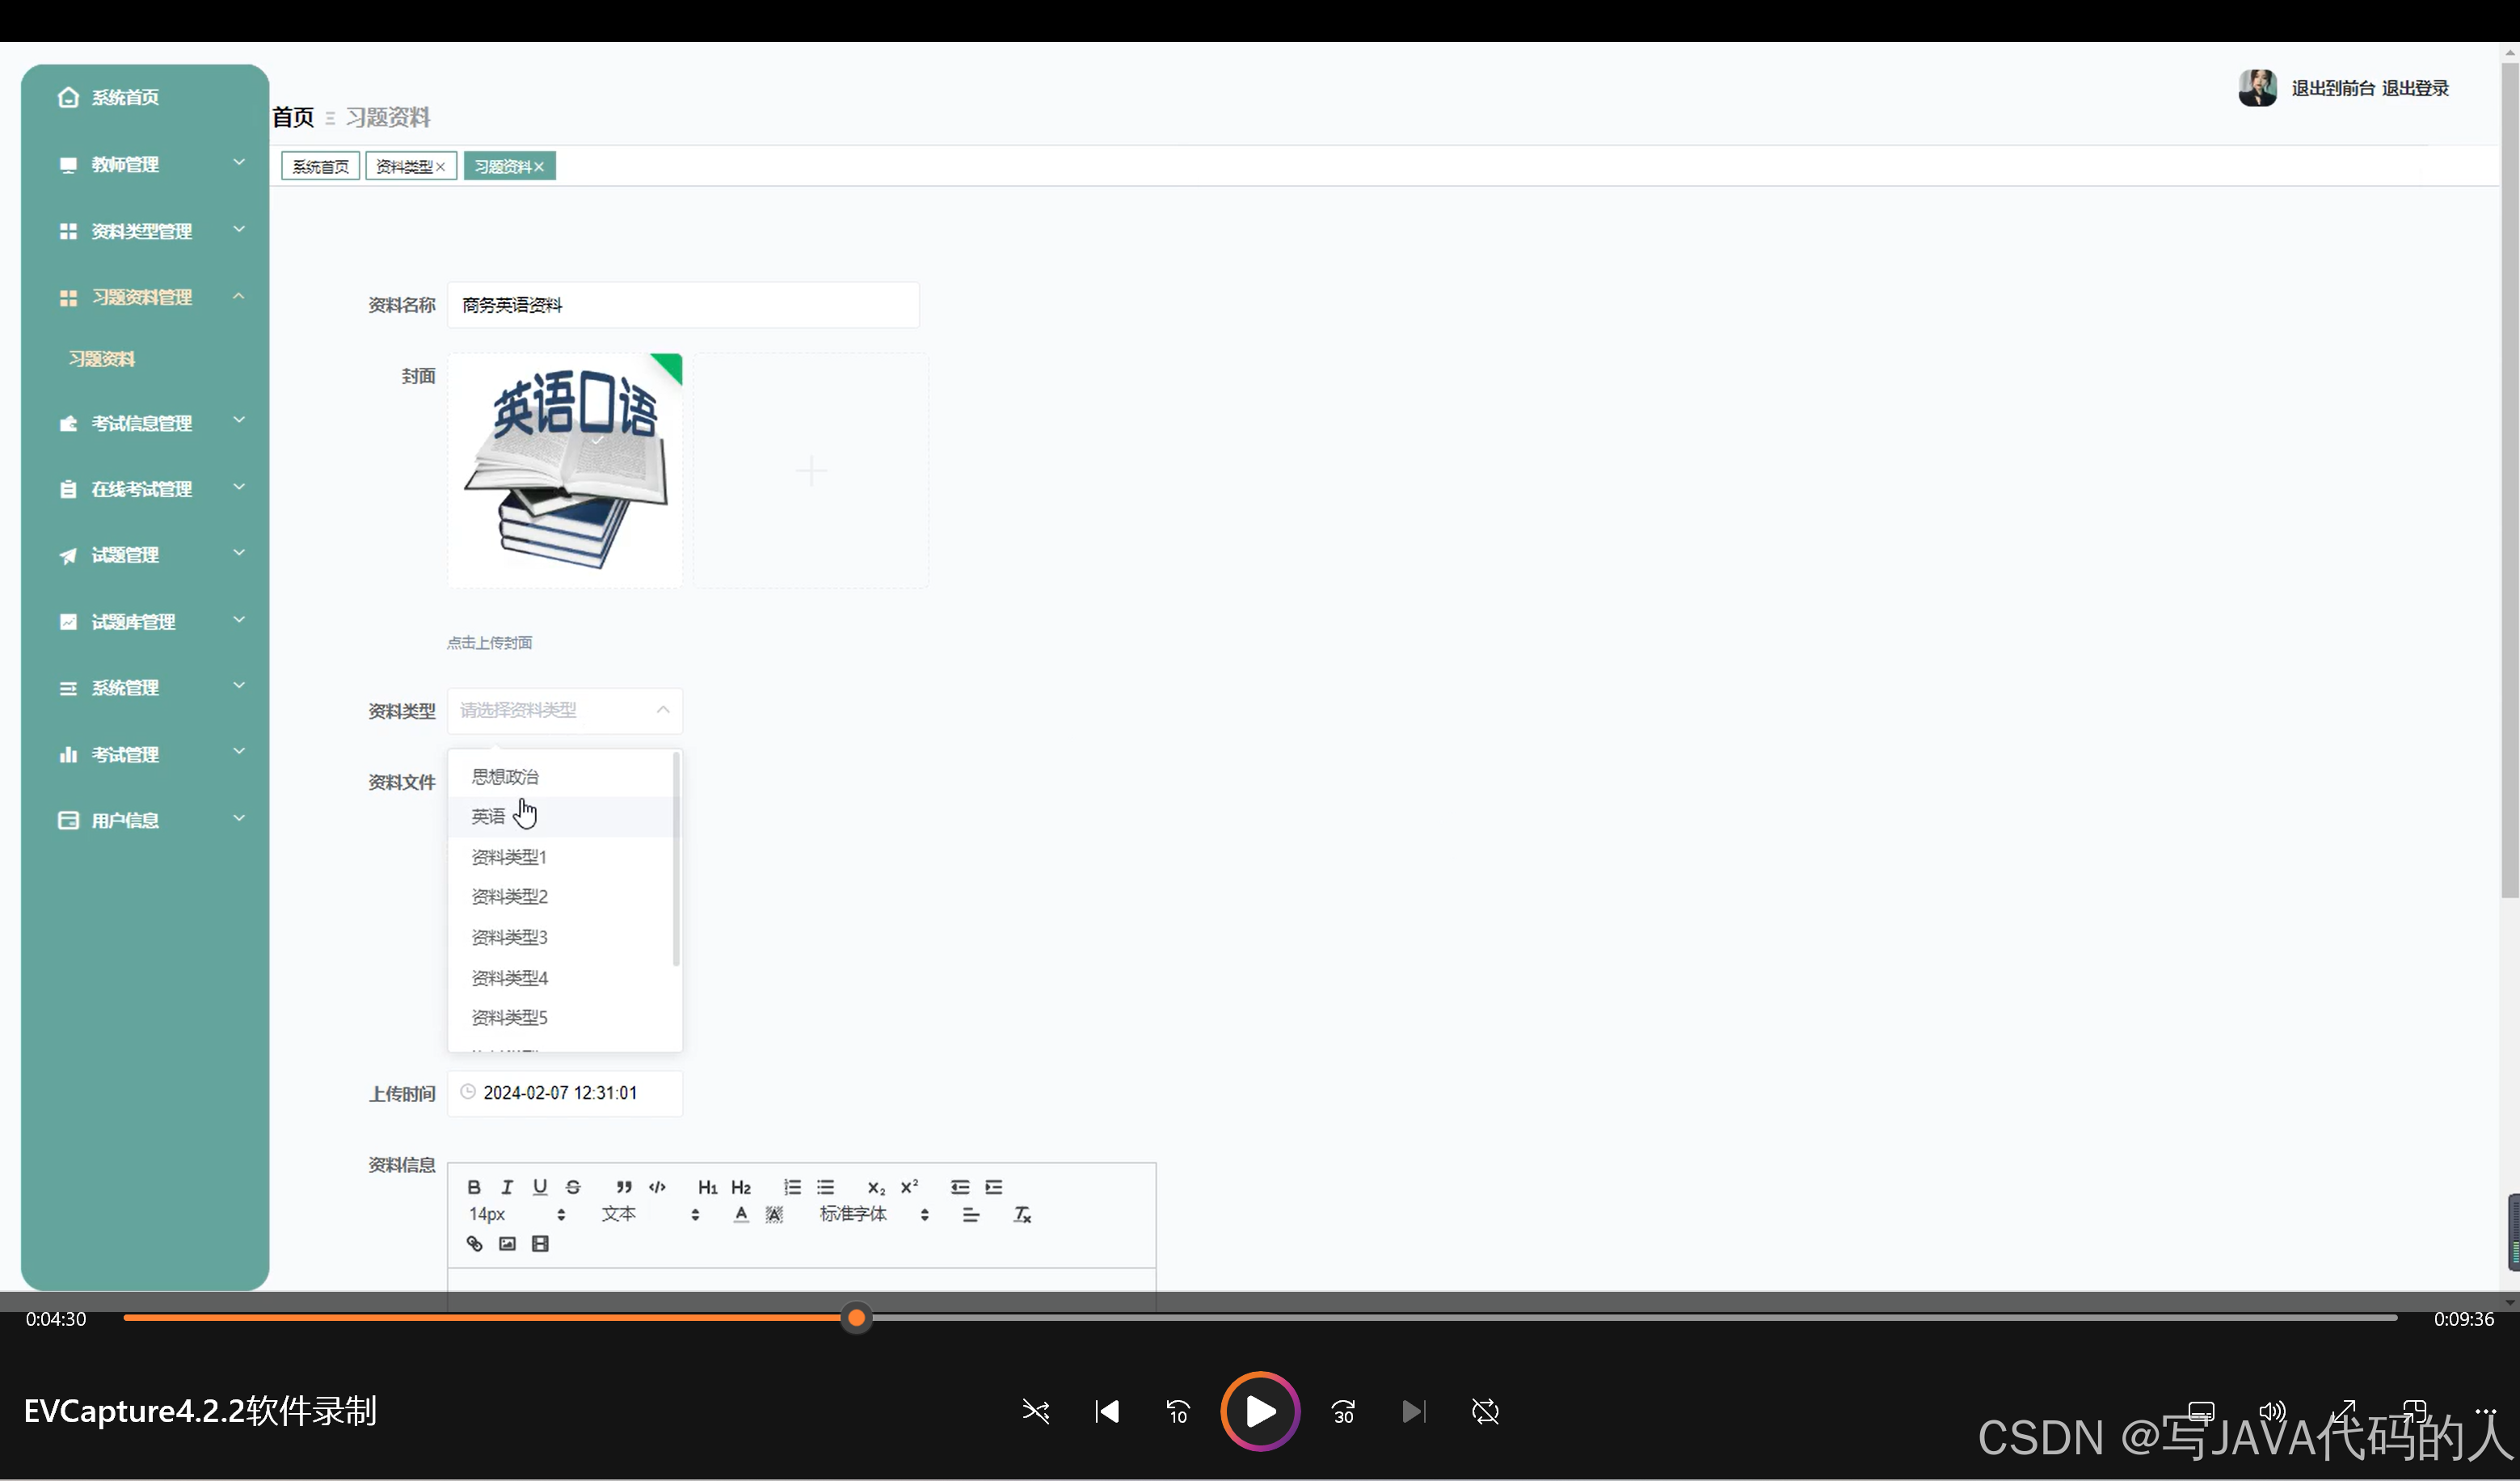
Task: Toggle repeat in the video player
Action: point(1485,1411)
